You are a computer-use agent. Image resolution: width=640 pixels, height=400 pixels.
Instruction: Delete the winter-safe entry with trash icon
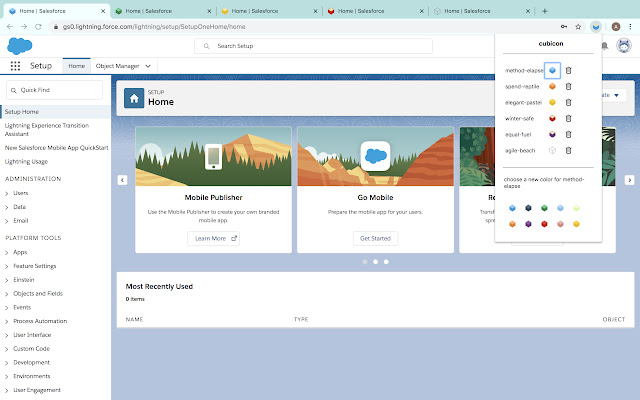click(x=568, y=118)
